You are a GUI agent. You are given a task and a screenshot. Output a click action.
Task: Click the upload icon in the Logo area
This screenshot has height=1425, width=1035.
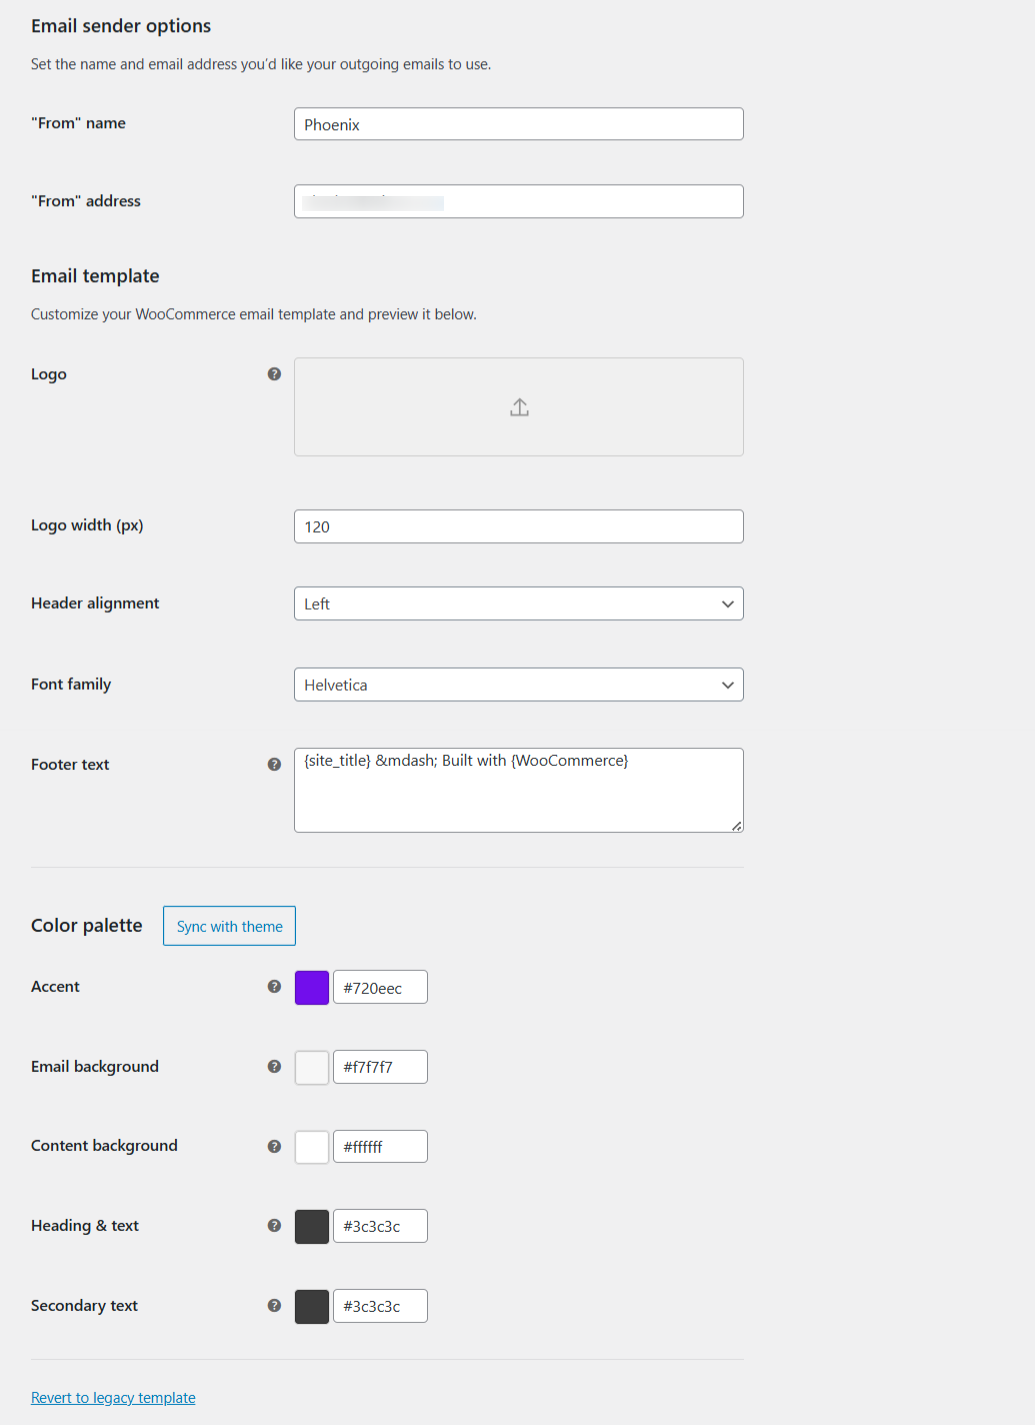(x=518, y=407)
